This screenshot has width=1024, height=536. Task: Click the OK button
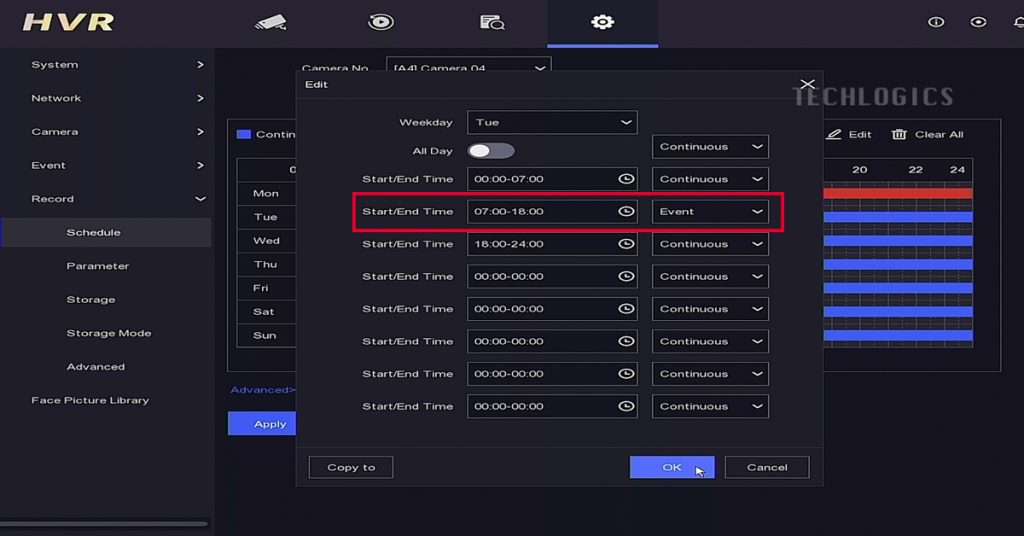pos(672,467)
